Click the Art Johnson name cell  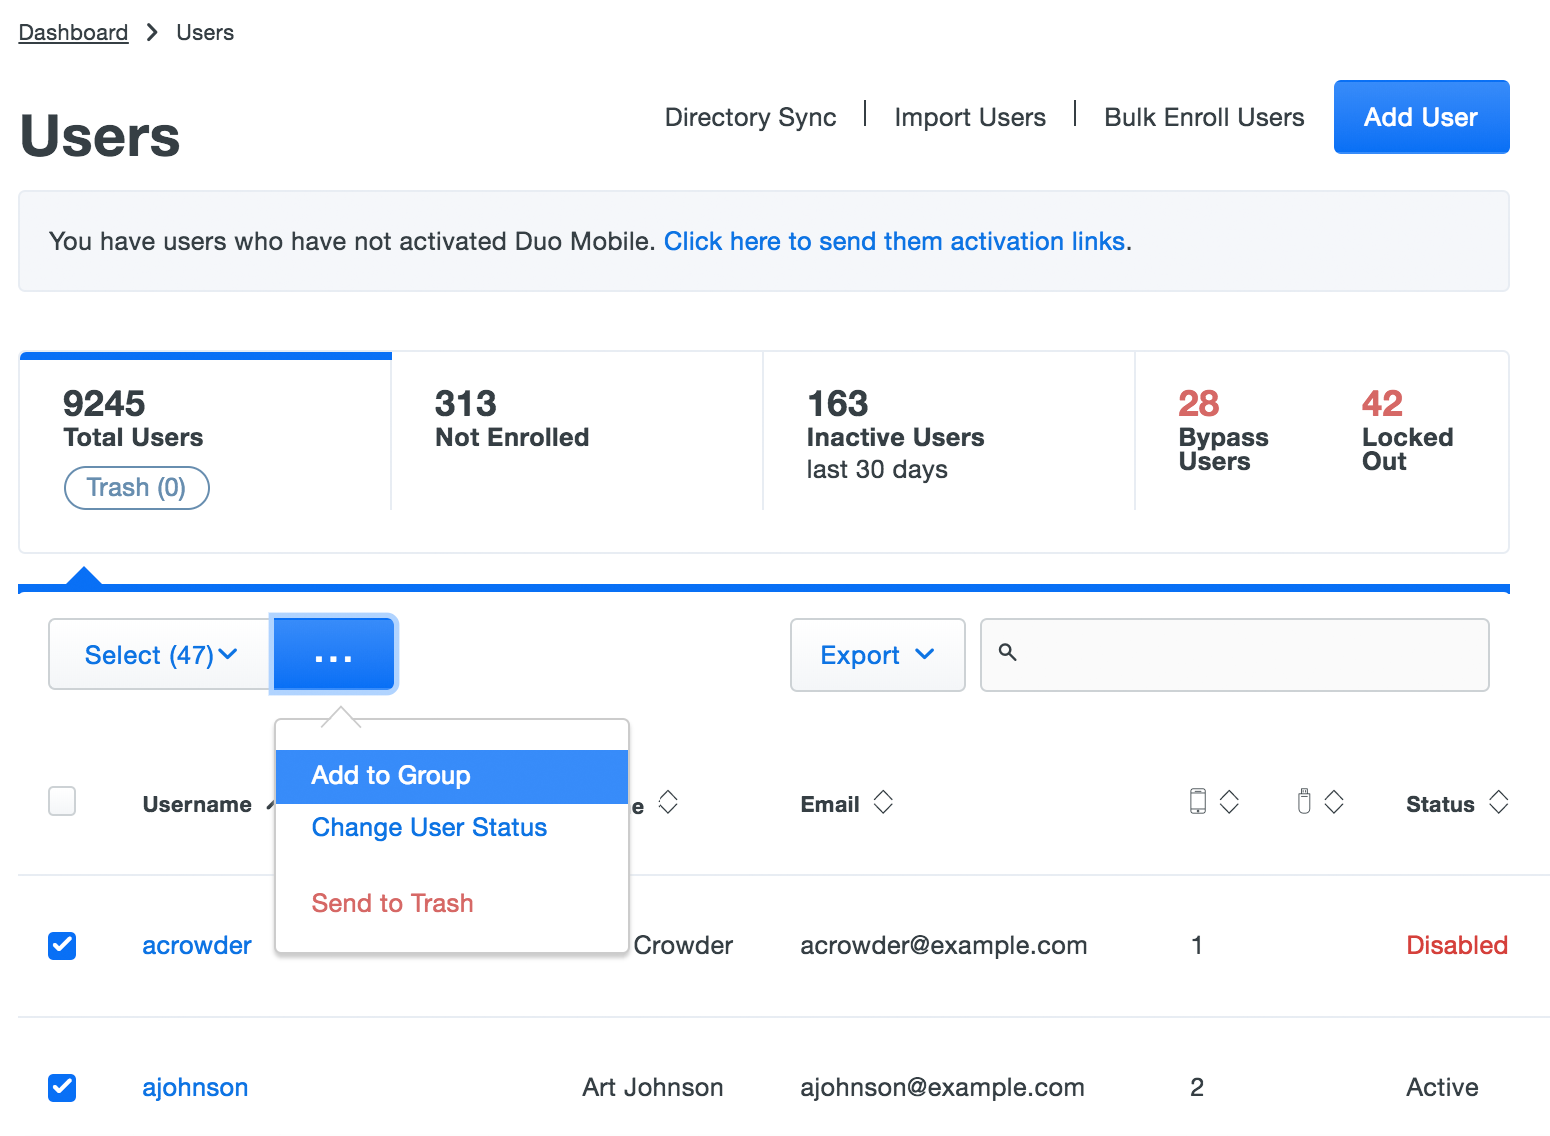653,1088
